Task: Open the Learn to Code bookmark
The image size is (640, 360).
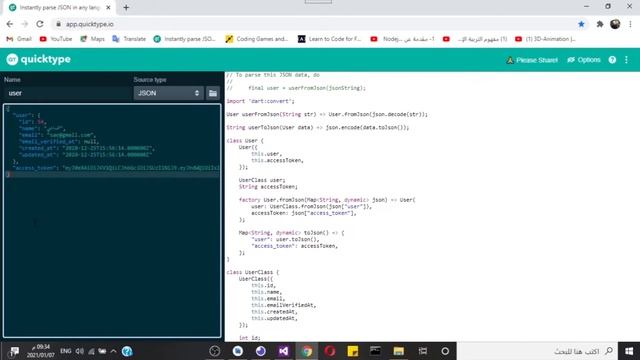Action: [329, 39]
